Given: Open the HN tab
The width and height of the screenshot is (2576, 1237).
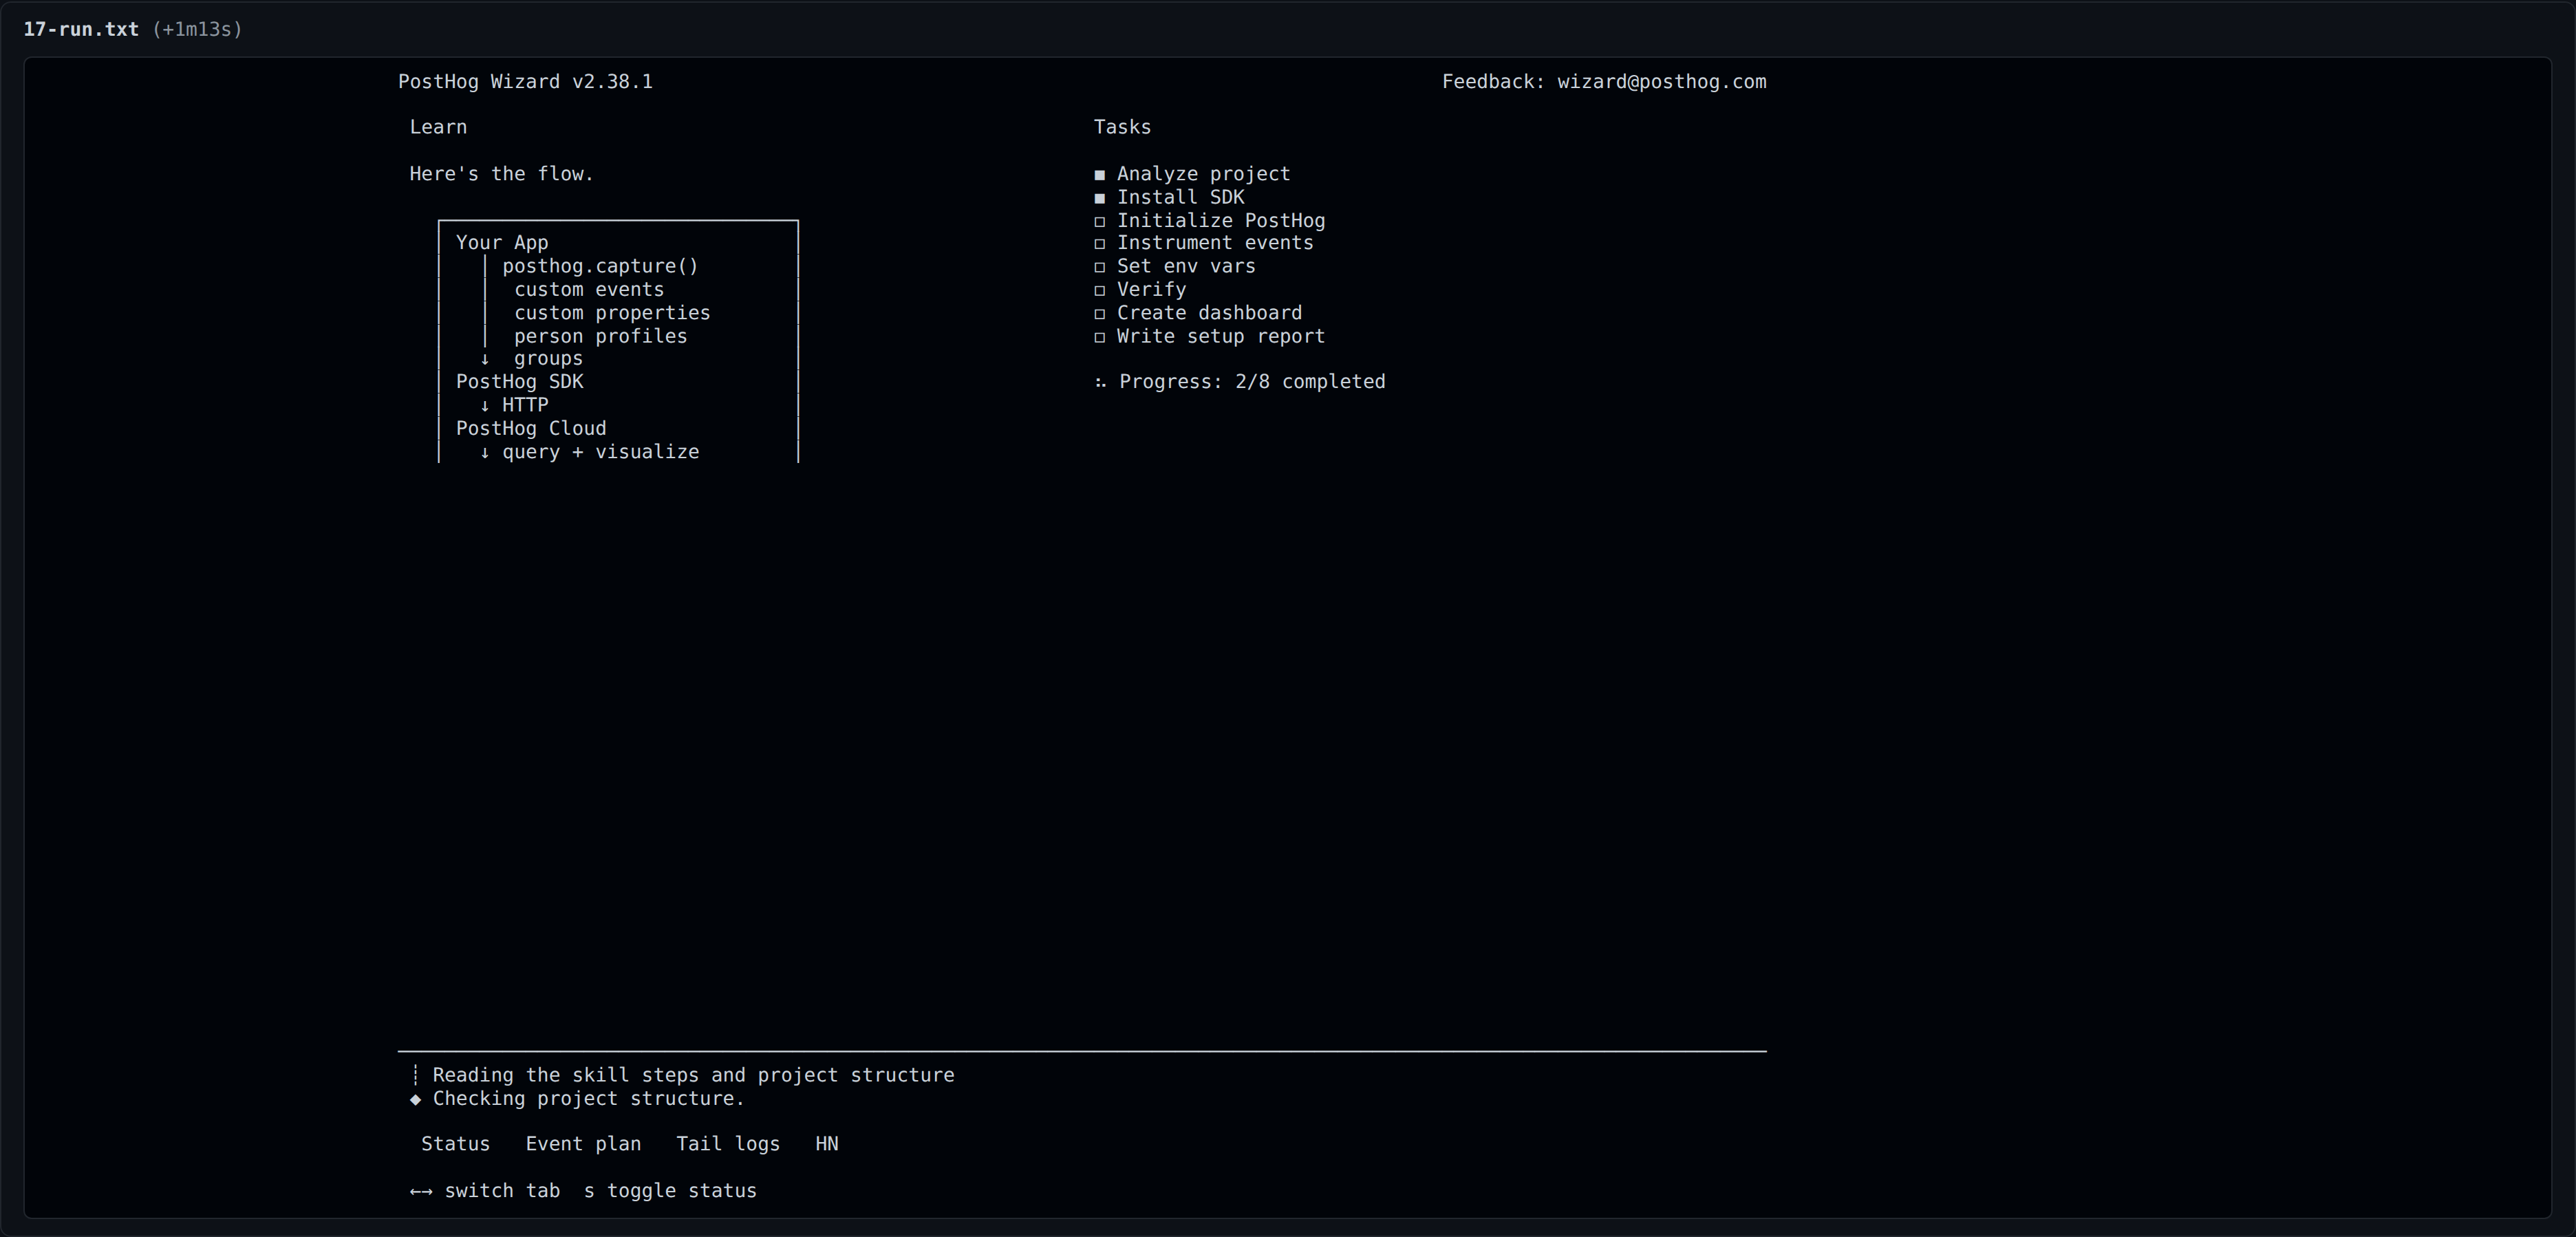Looking at the screenshot, I should 827,1143.
